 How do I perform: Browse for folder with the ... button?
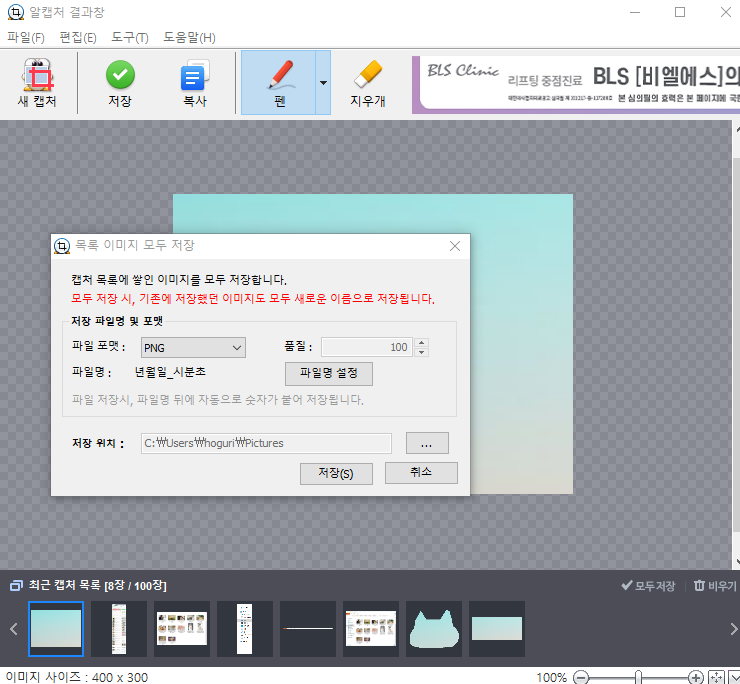pos(427,443)
